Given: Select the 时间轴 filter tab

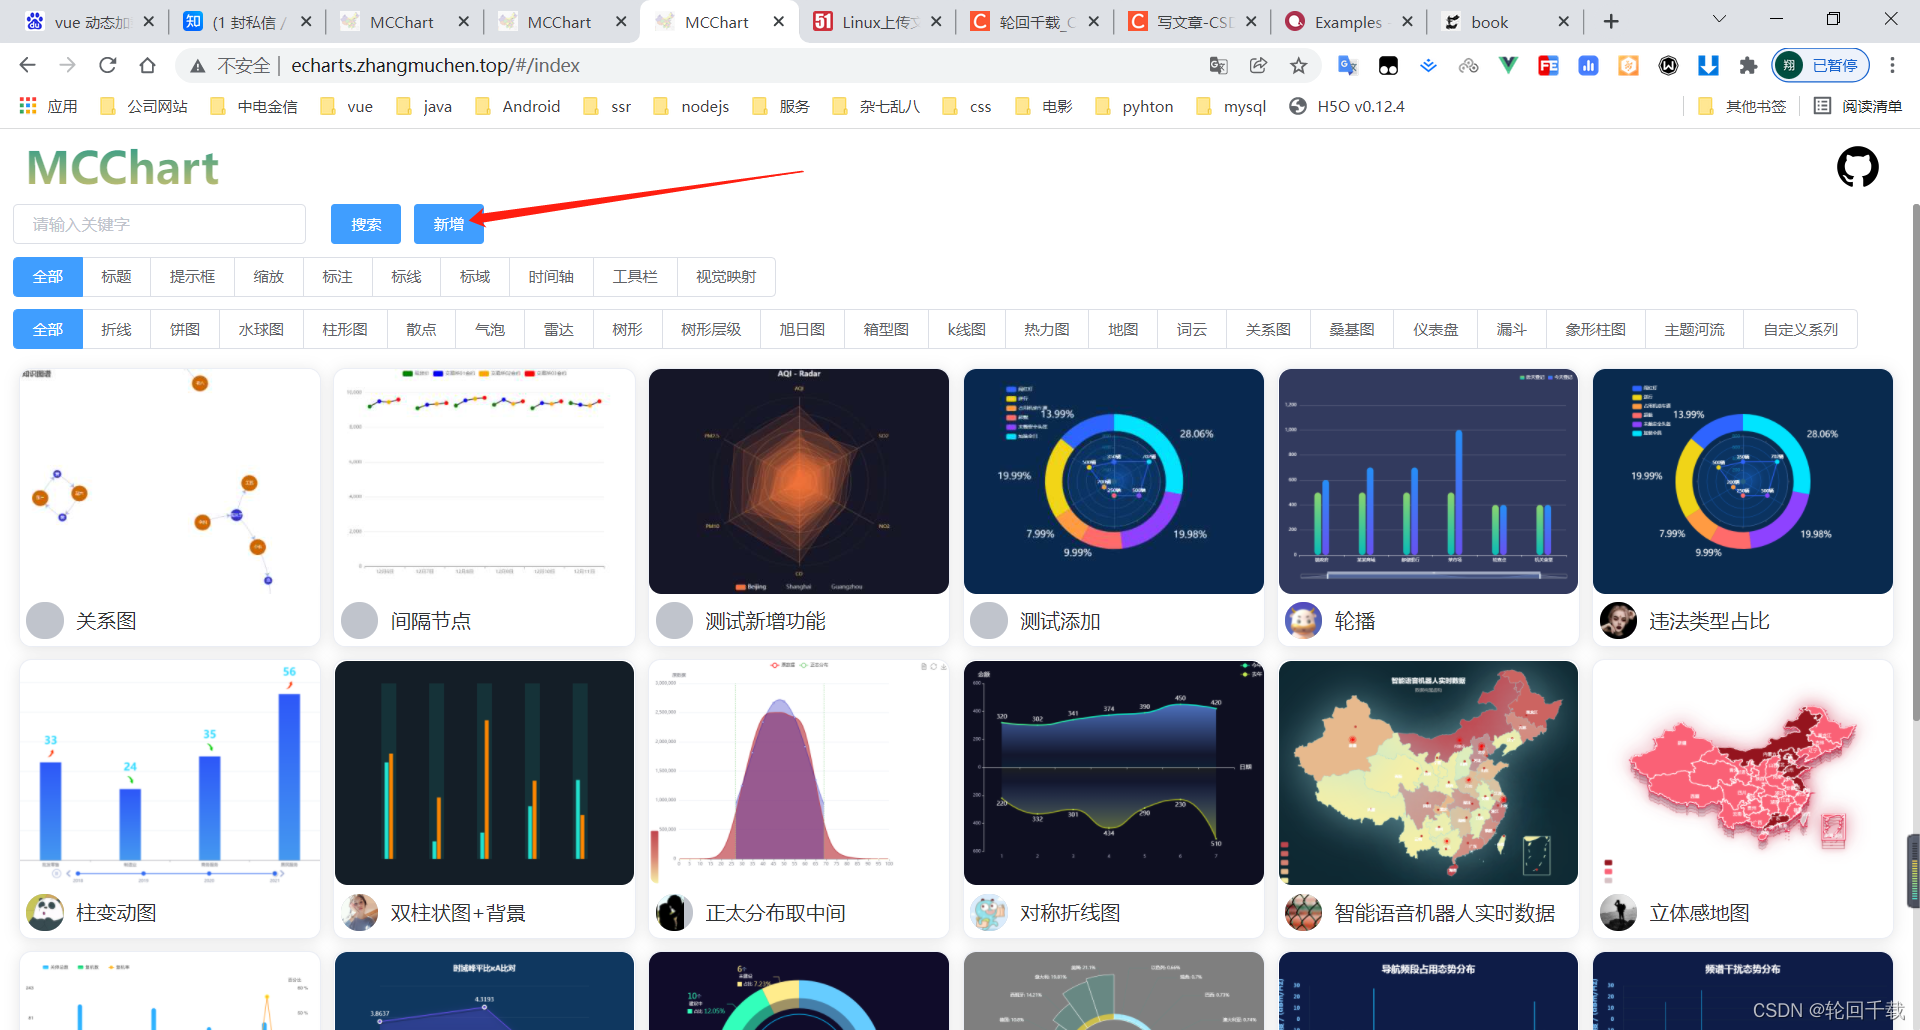Looking at the screenshot, I should pos(551,277).
